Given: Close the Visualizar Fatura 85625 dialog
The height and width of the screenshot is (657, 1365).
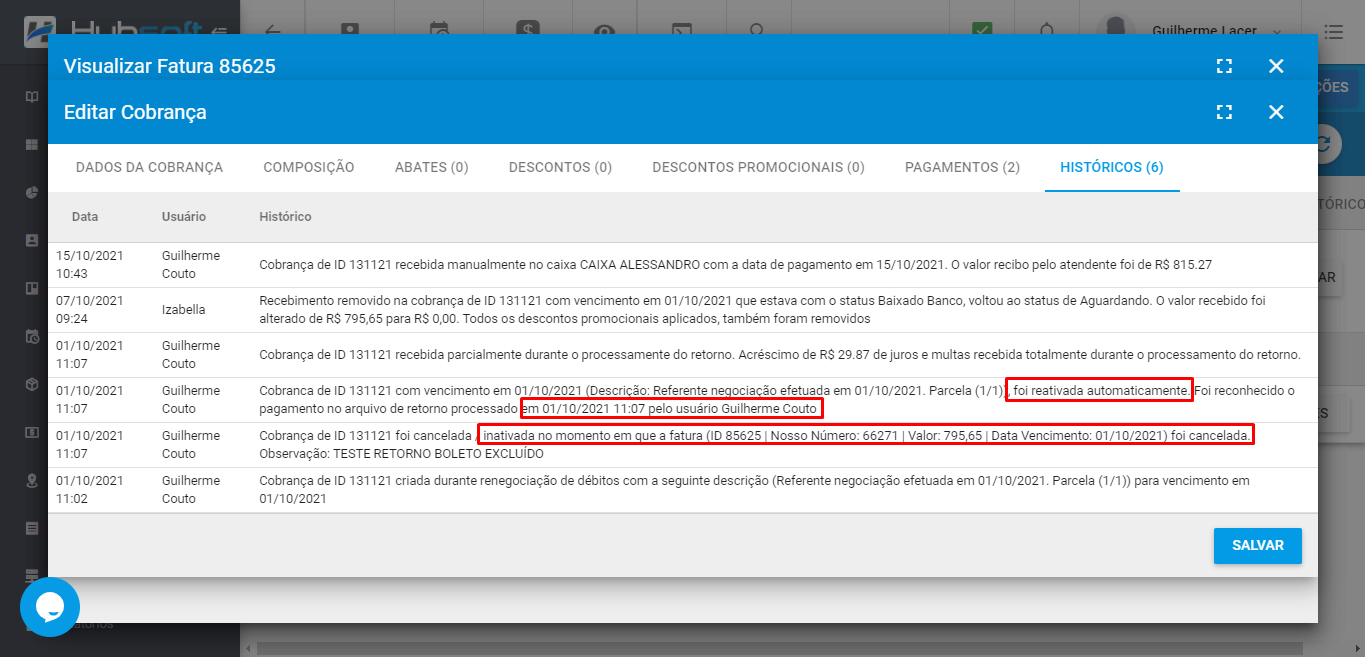Looking at the screenshot, I should tap(1276, 66).
